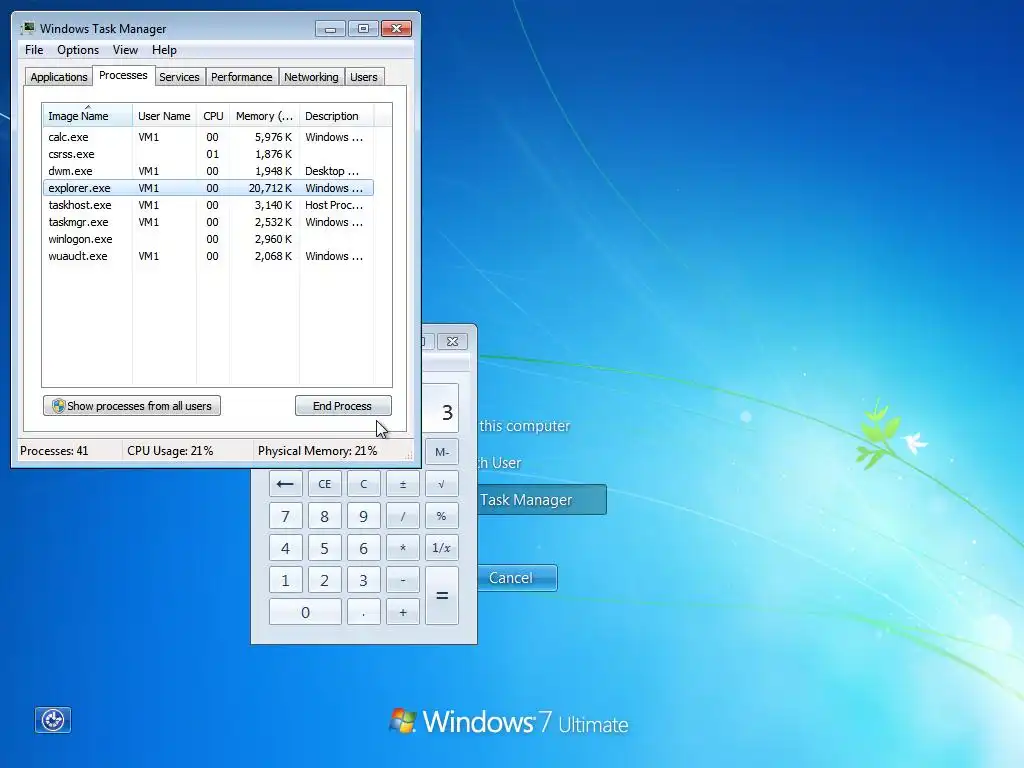This screenshot has width=1024, height=768.
Task: Open the View menu in Task Manager
Action: [x=125, y=50]
